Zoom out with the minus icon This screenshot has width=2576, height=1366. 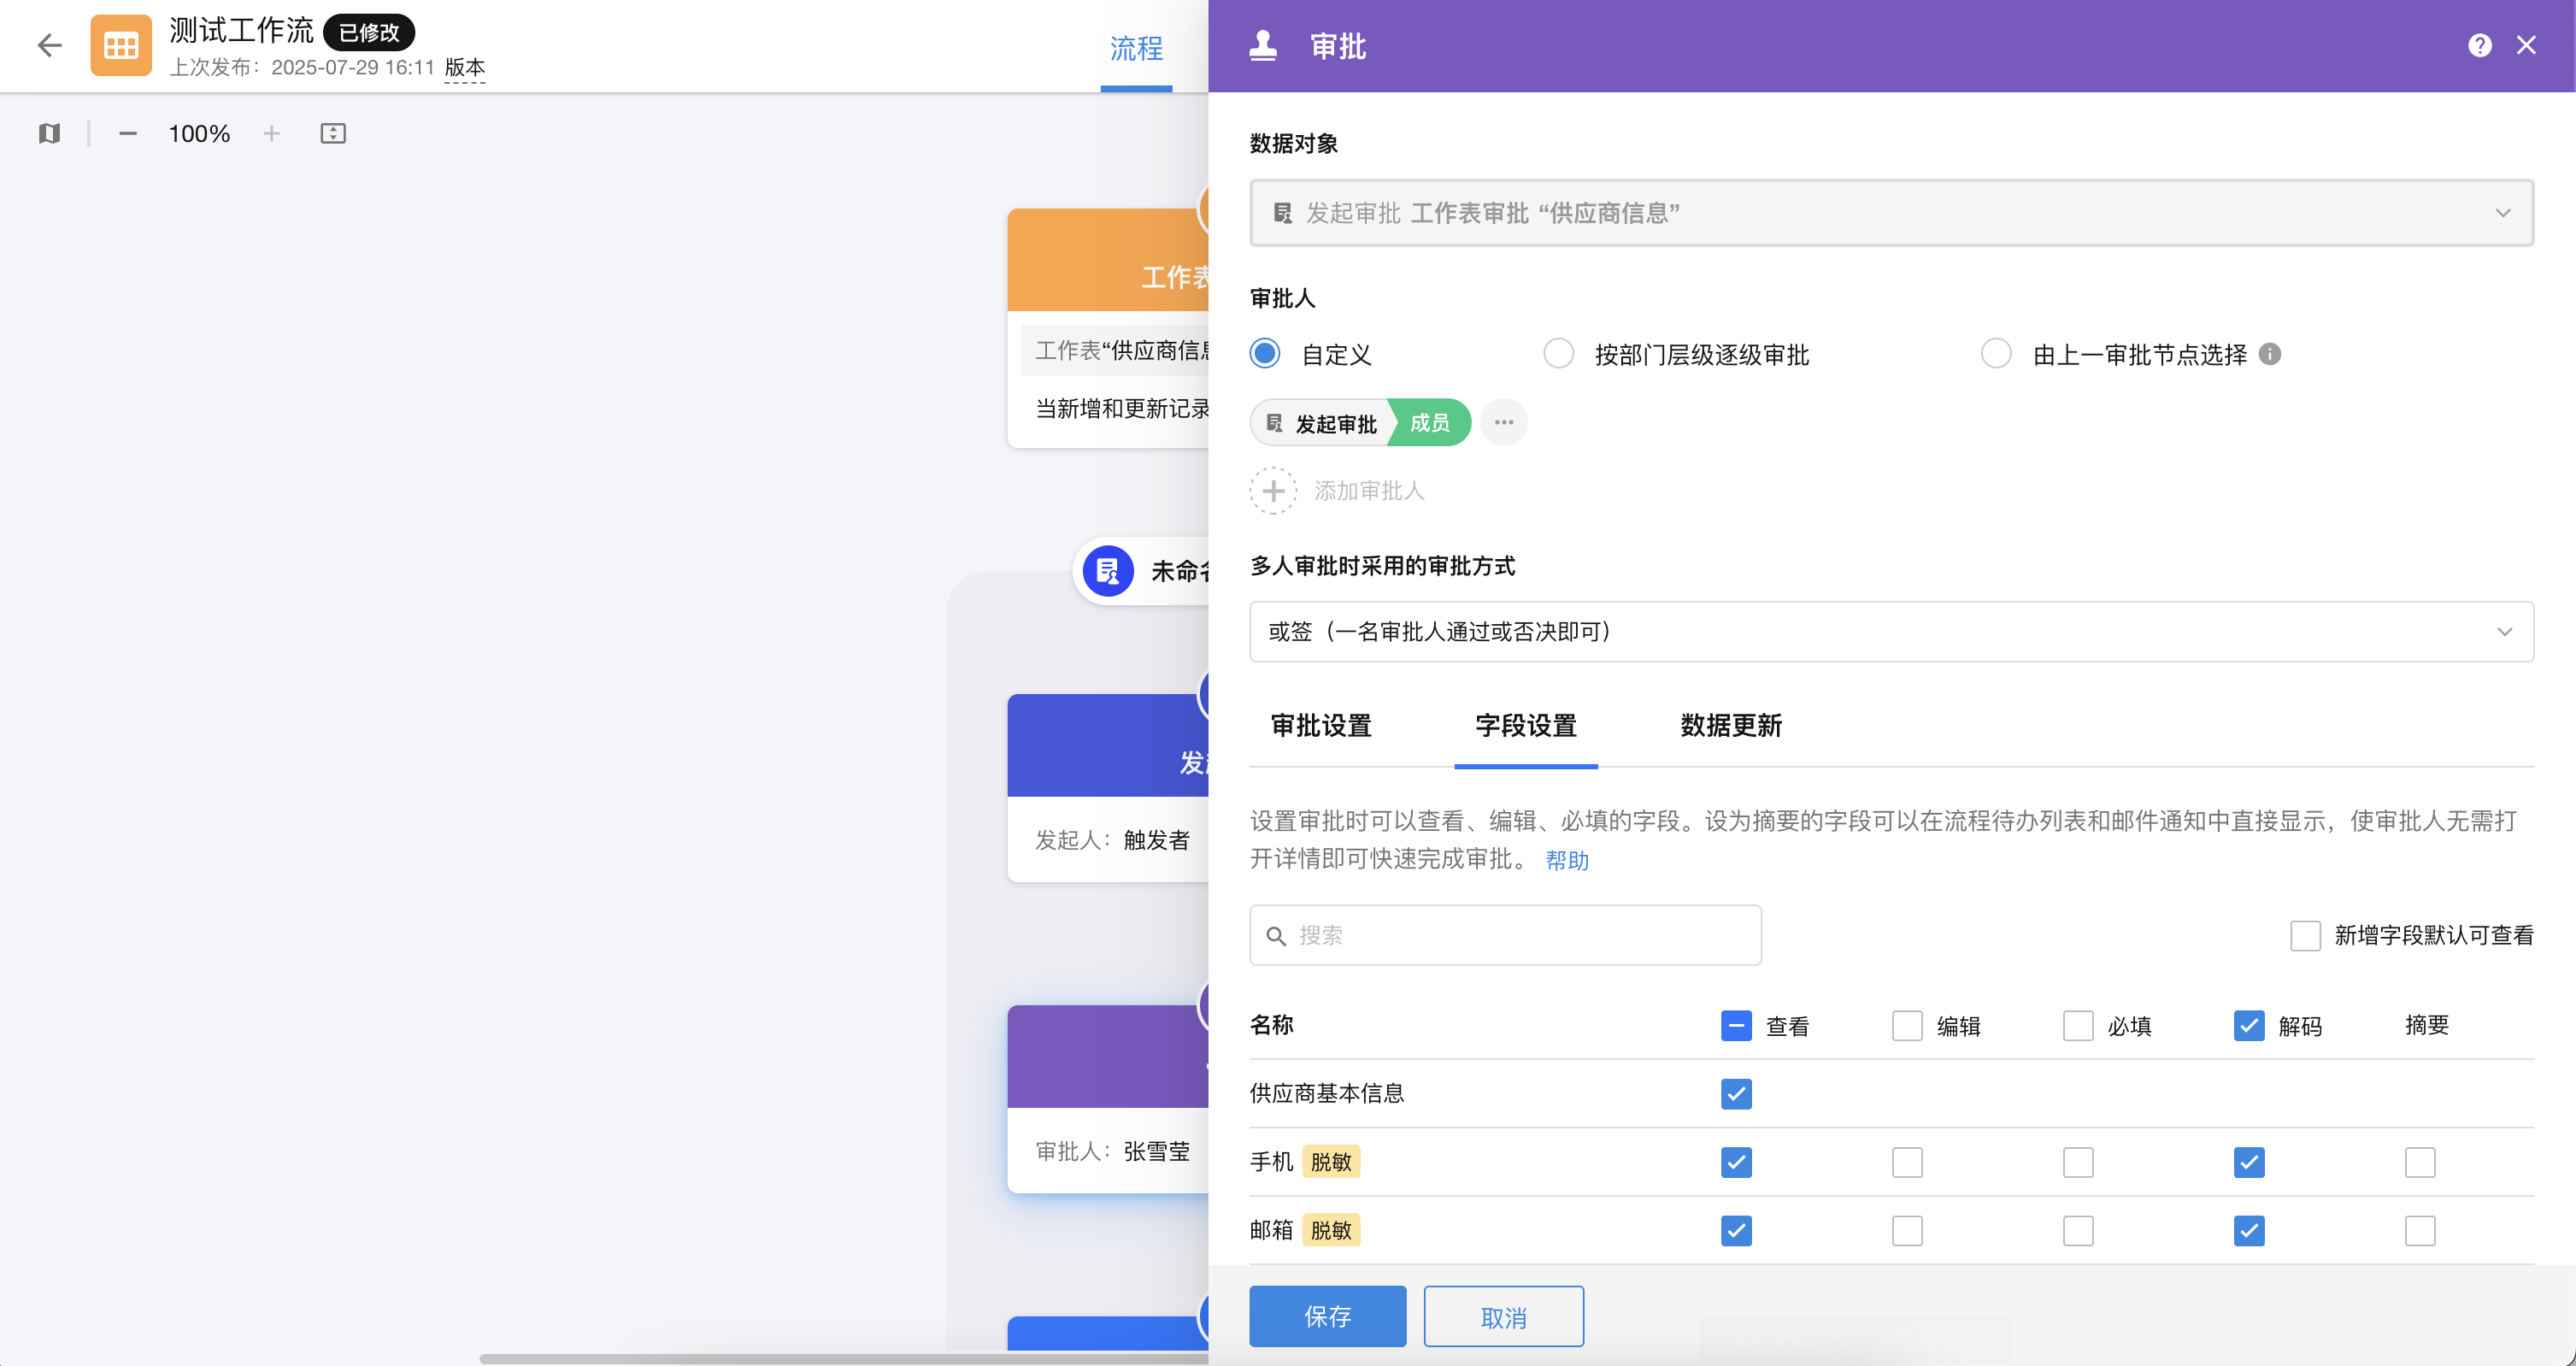pyautogui.click(x=127, y=133)
